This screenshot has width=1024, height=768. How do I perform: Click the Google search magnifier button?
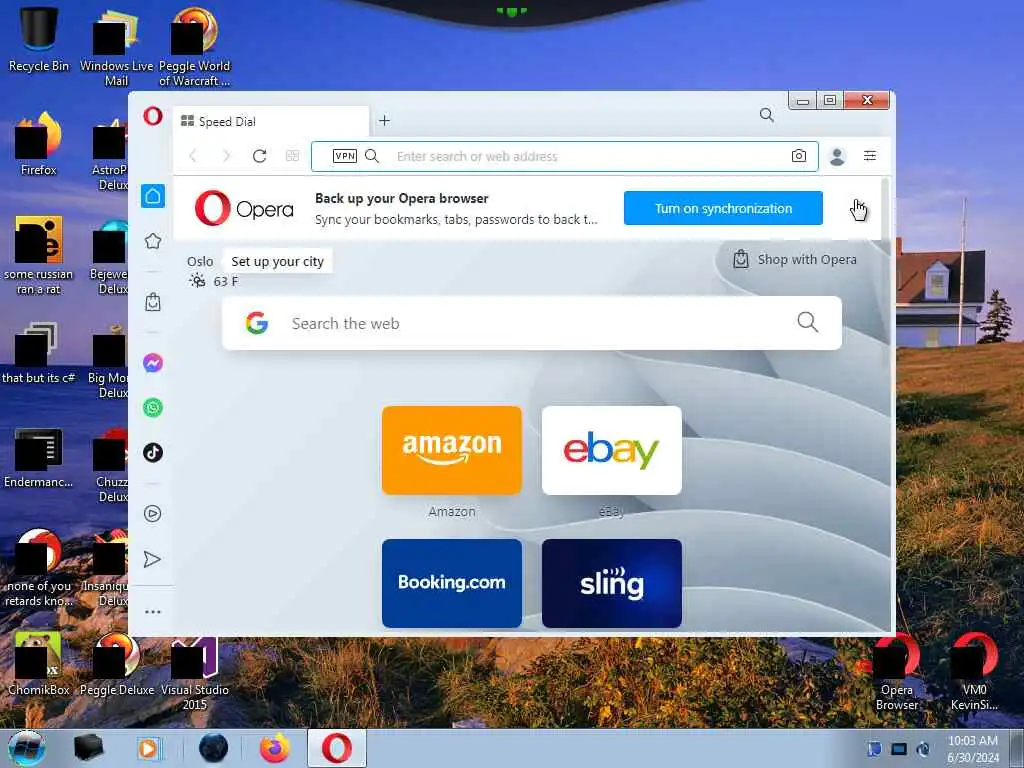pos(807,322)
